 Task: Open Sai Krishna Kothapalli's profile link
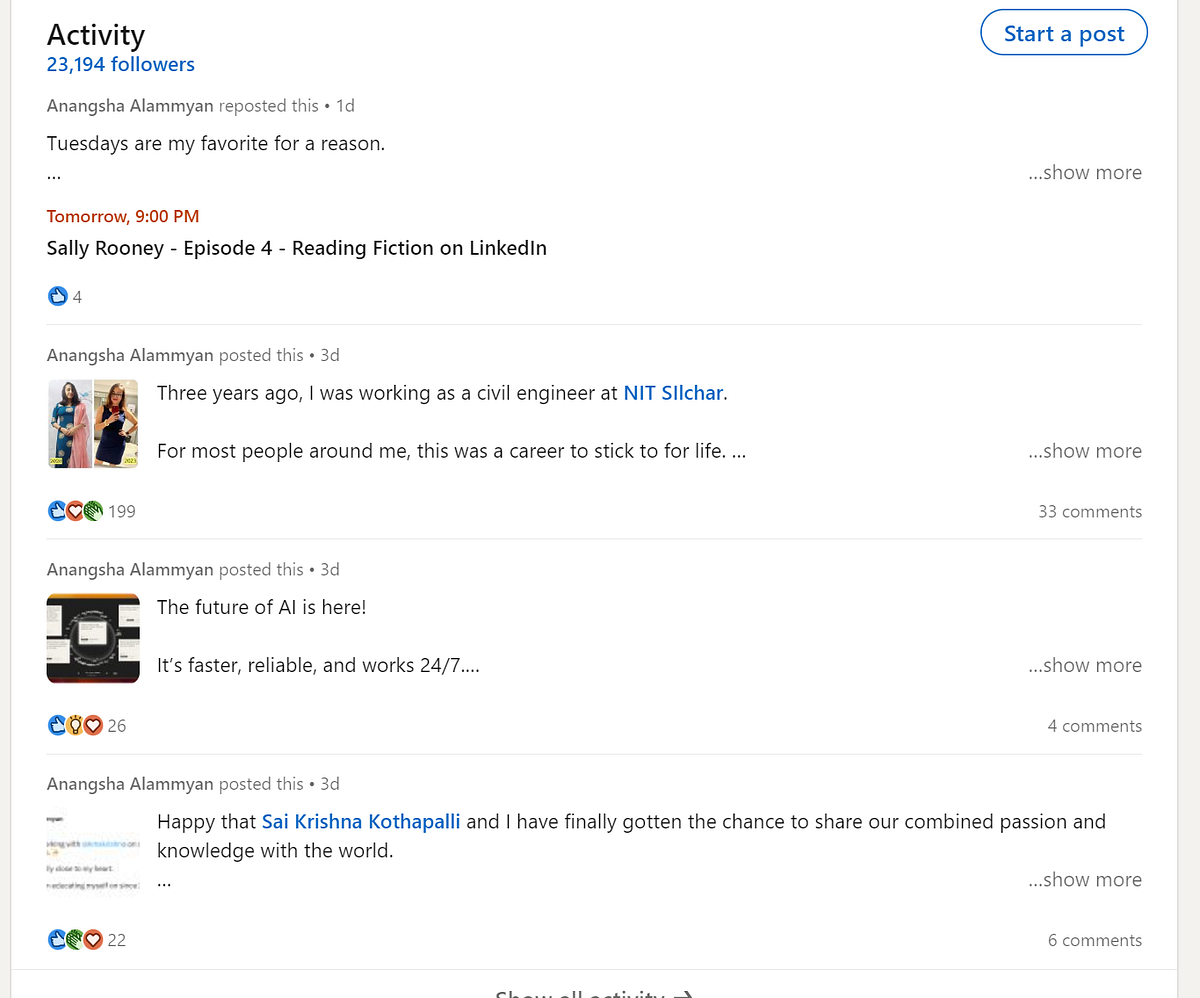(x=361, y=822)
